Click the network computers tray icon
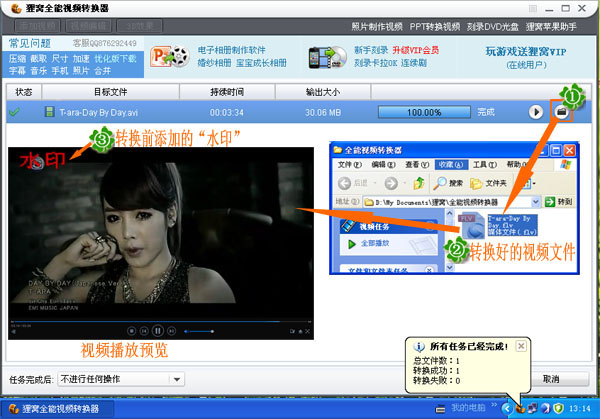This screenshot has height=419, width=600. tap(533, 408)
